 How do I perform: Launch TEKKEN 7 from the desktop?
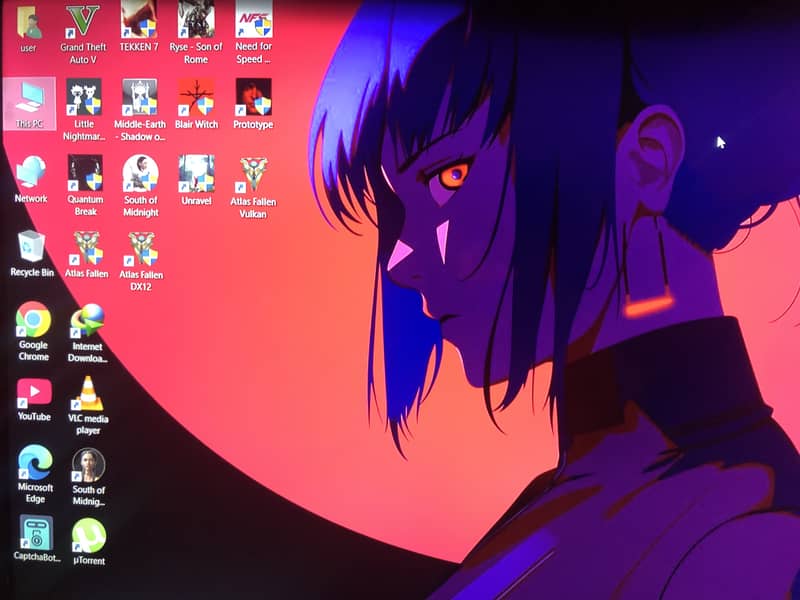(x=139, y=20)
